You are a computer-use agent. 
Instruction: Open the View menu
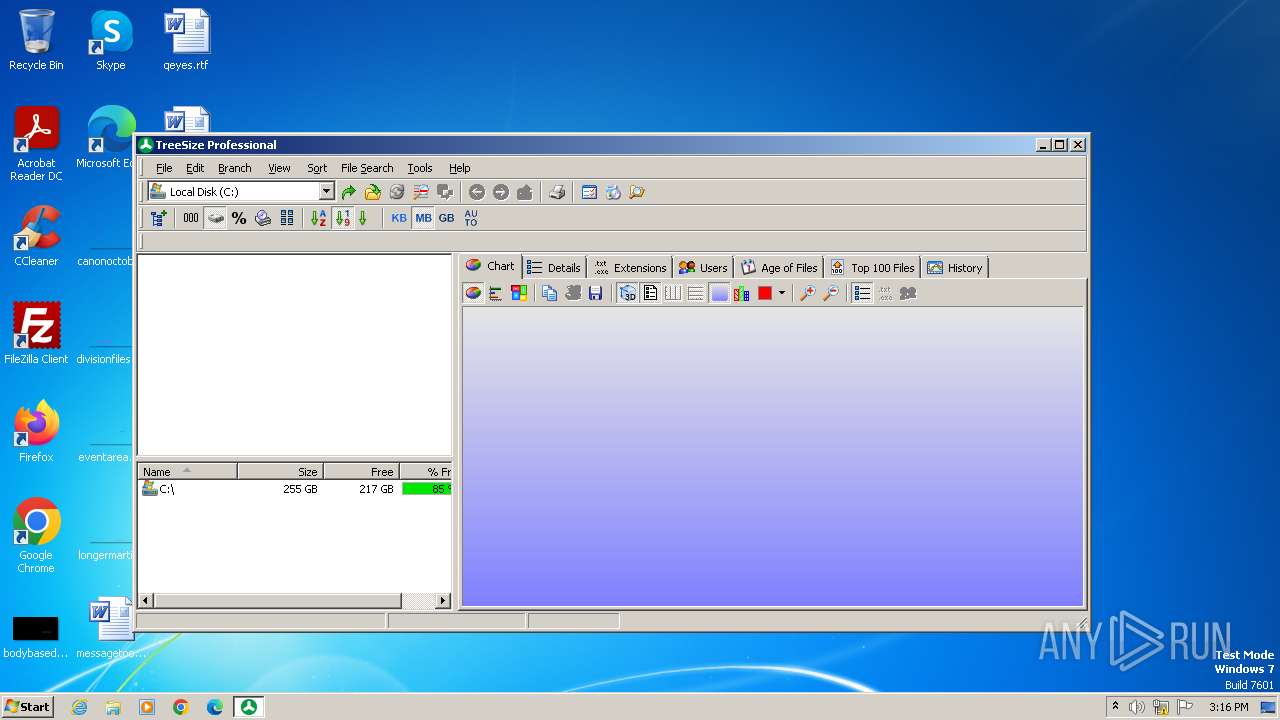(279, 168)
